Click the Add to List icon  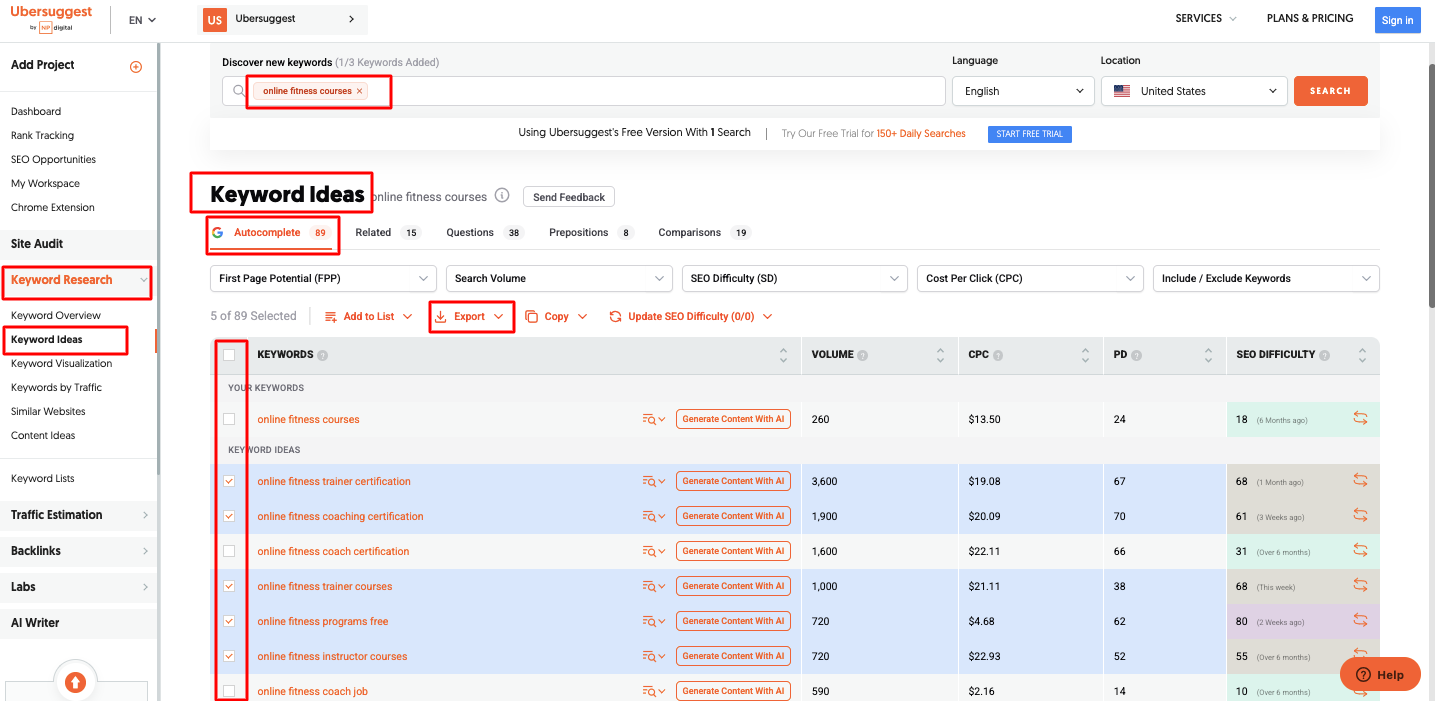[x=331, y=317]
